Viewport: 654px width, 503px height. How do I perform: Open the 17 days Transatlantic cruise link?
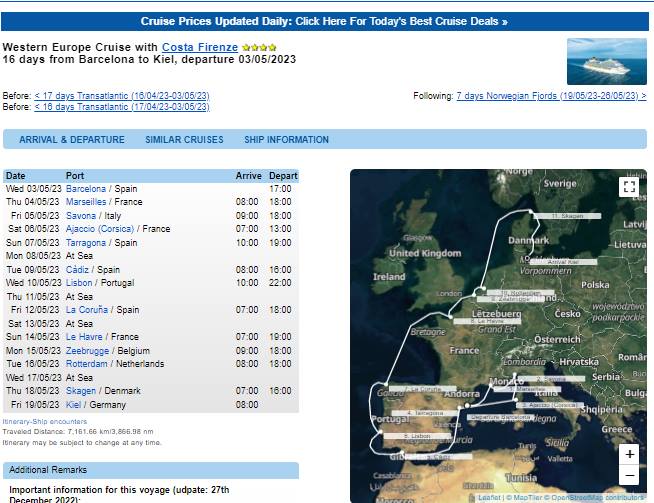(122, 96)
